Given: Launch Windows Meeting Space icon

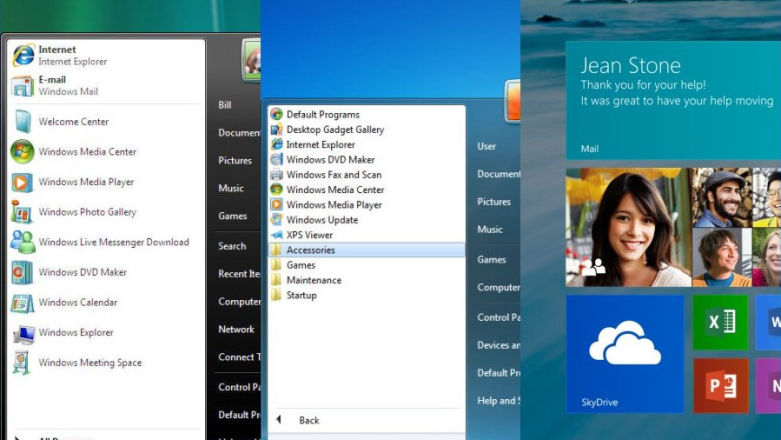Looking at the screenshot, I should click(x=21, y=363).
